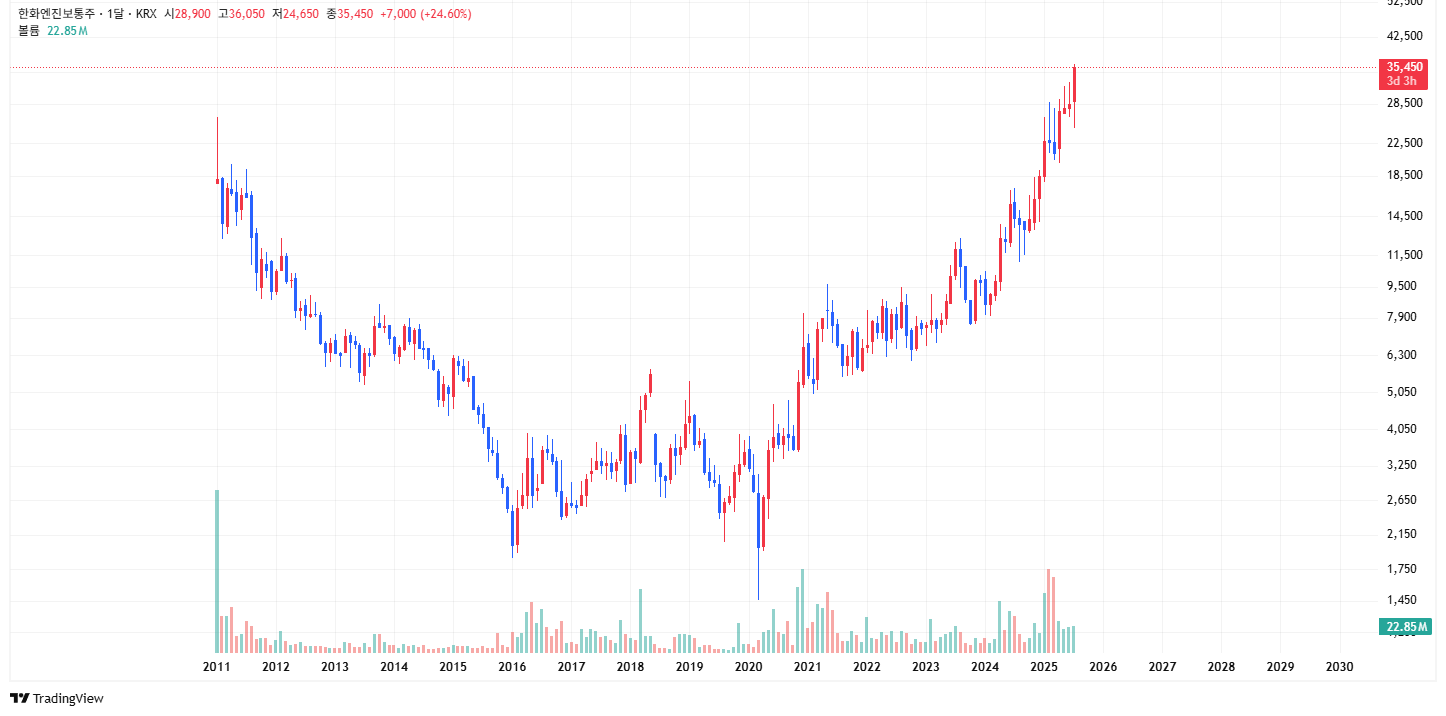This screenshot has height=716, width=1446.
Task: Click the volume value beside the 볼륨 label
Action: [x=68, y=31]
